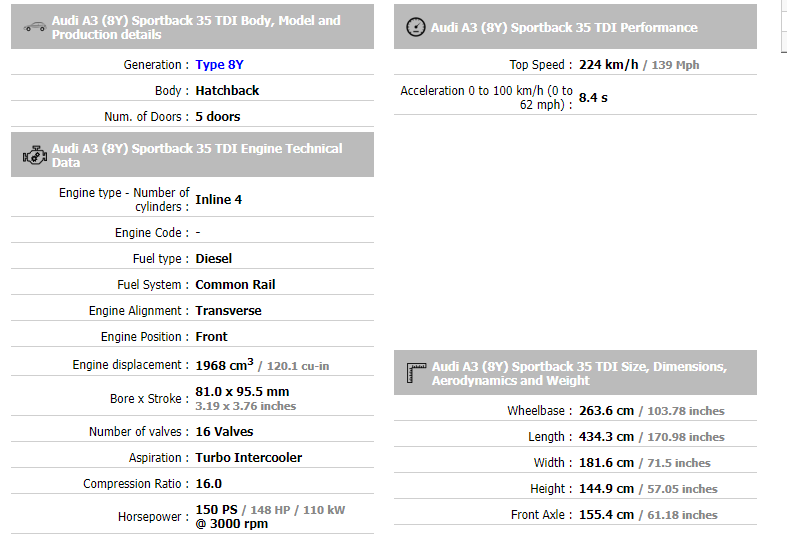Click the Diesel fuel type value
This screenshot has height=535, width=787.
point(213,259)
